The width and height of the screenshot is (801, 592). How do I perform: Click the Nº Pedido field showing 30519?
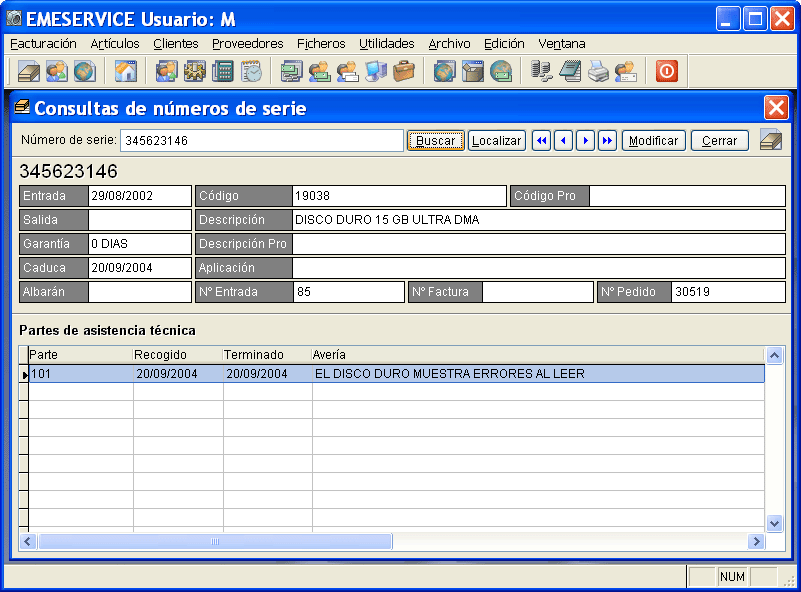click(x=727, y=292)
